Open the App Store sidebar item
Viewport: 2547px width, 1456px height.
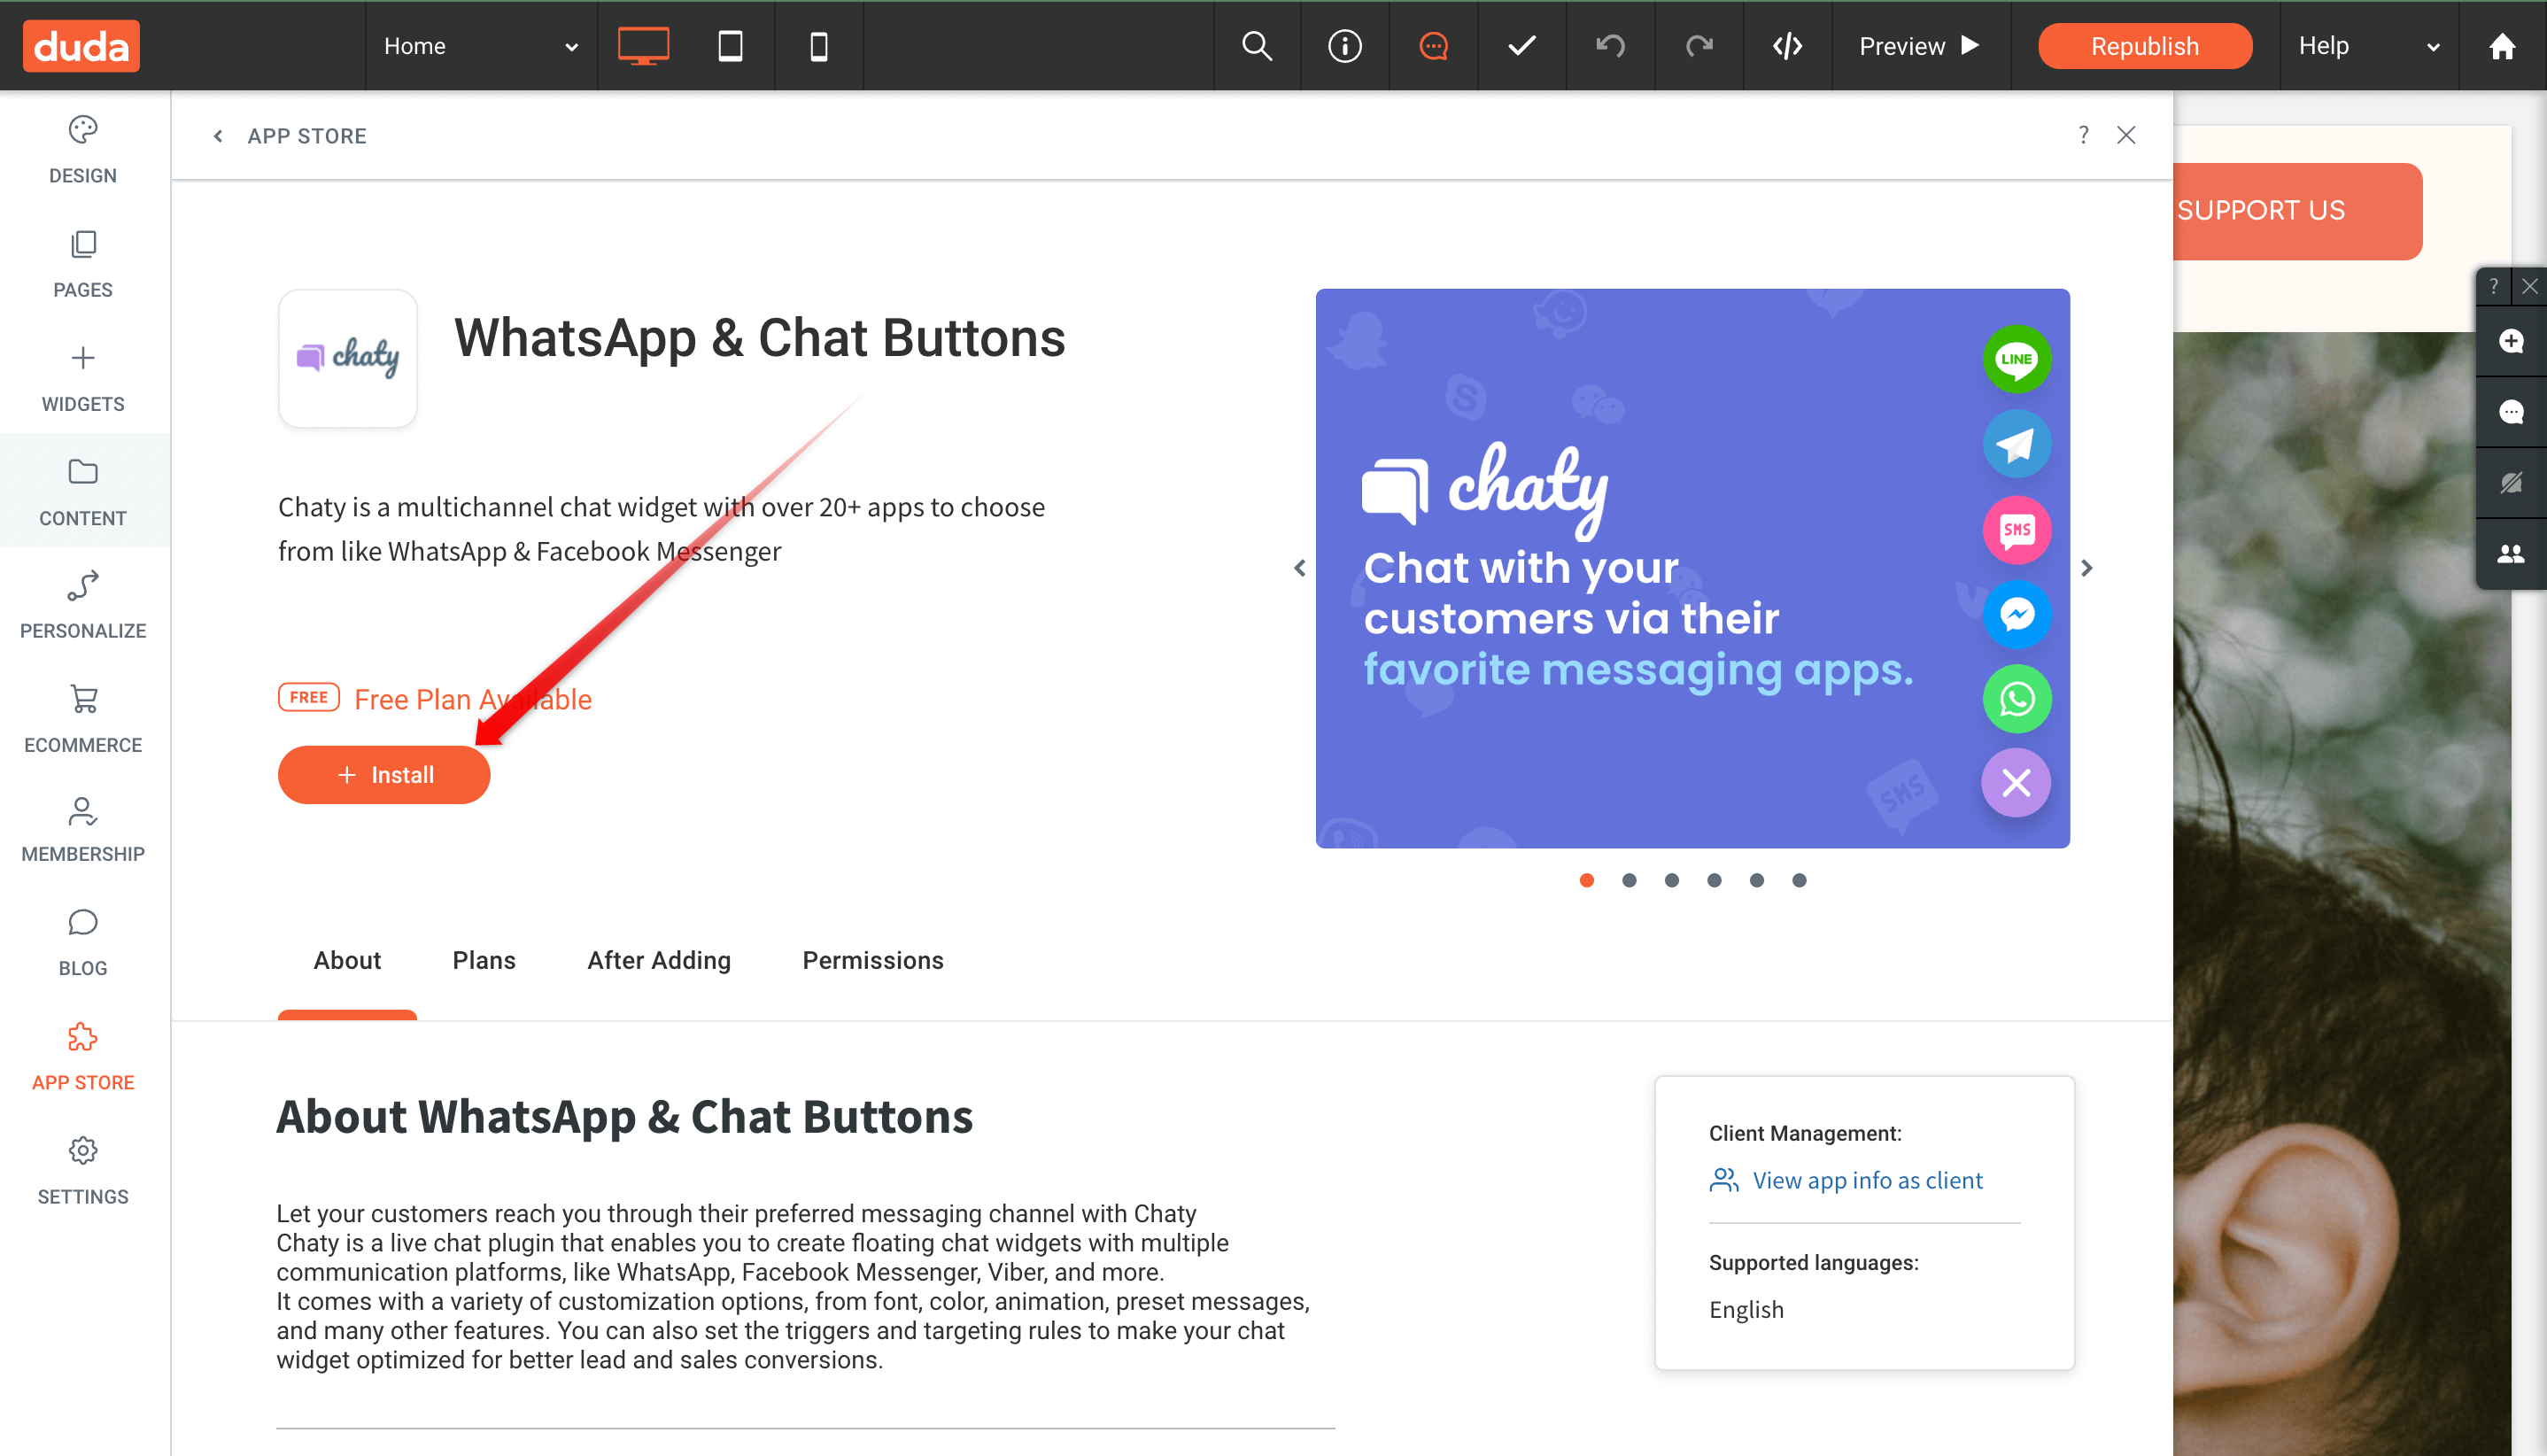pyautogui.click(x=83, y=1056)
